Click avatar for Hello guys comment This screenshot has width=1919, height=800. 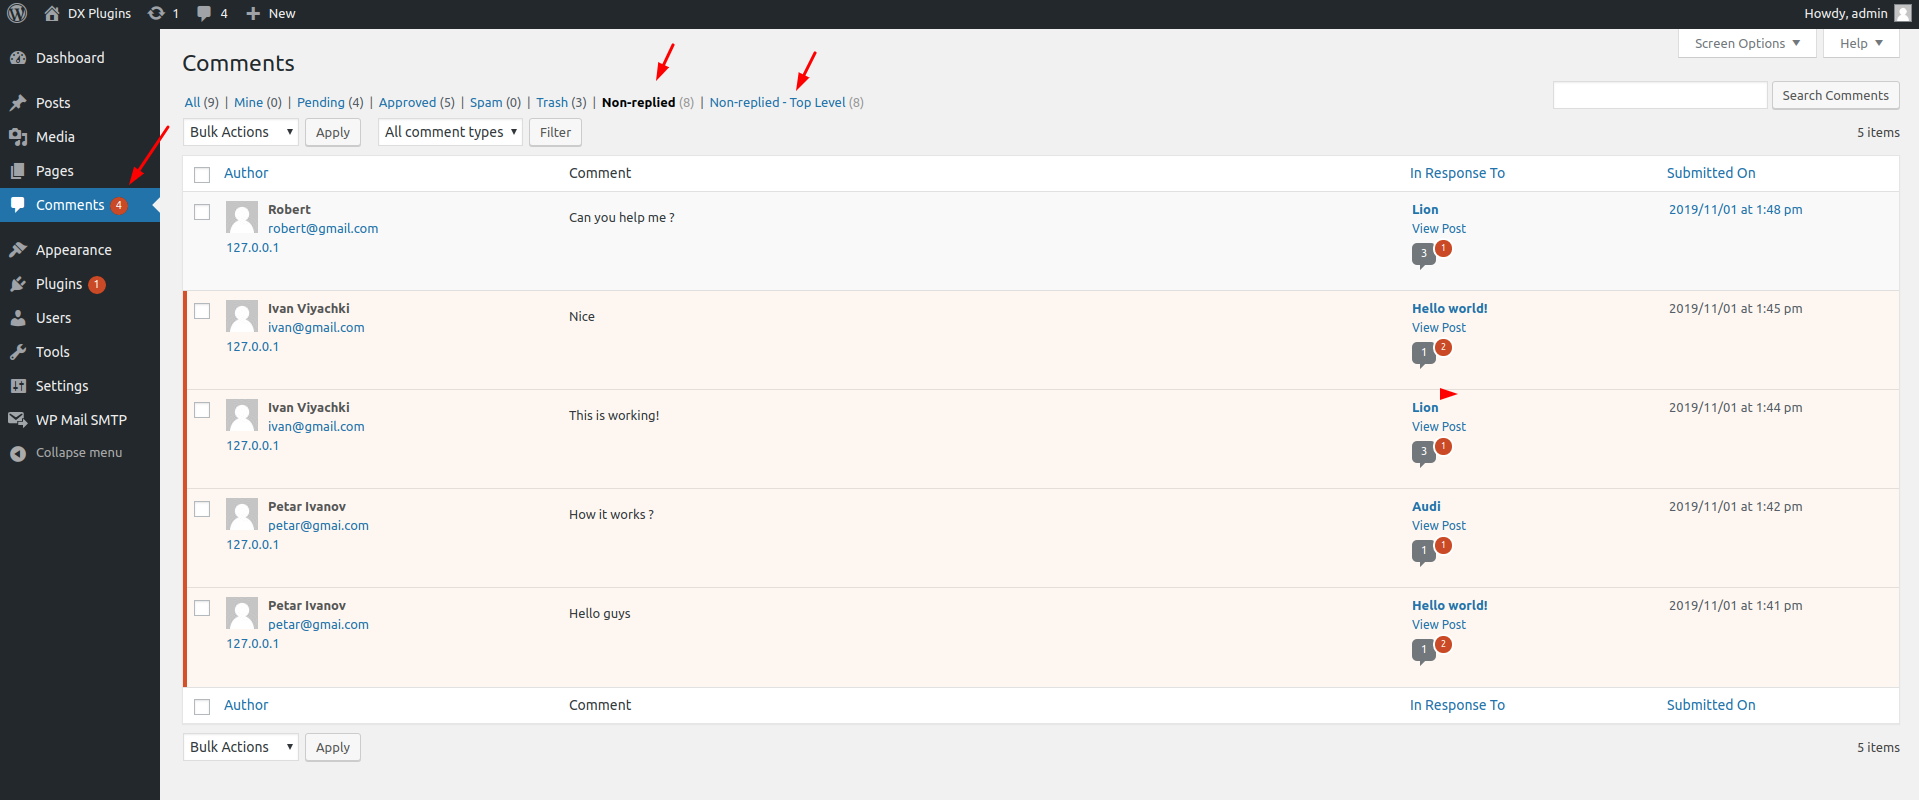tap(242, 613)
